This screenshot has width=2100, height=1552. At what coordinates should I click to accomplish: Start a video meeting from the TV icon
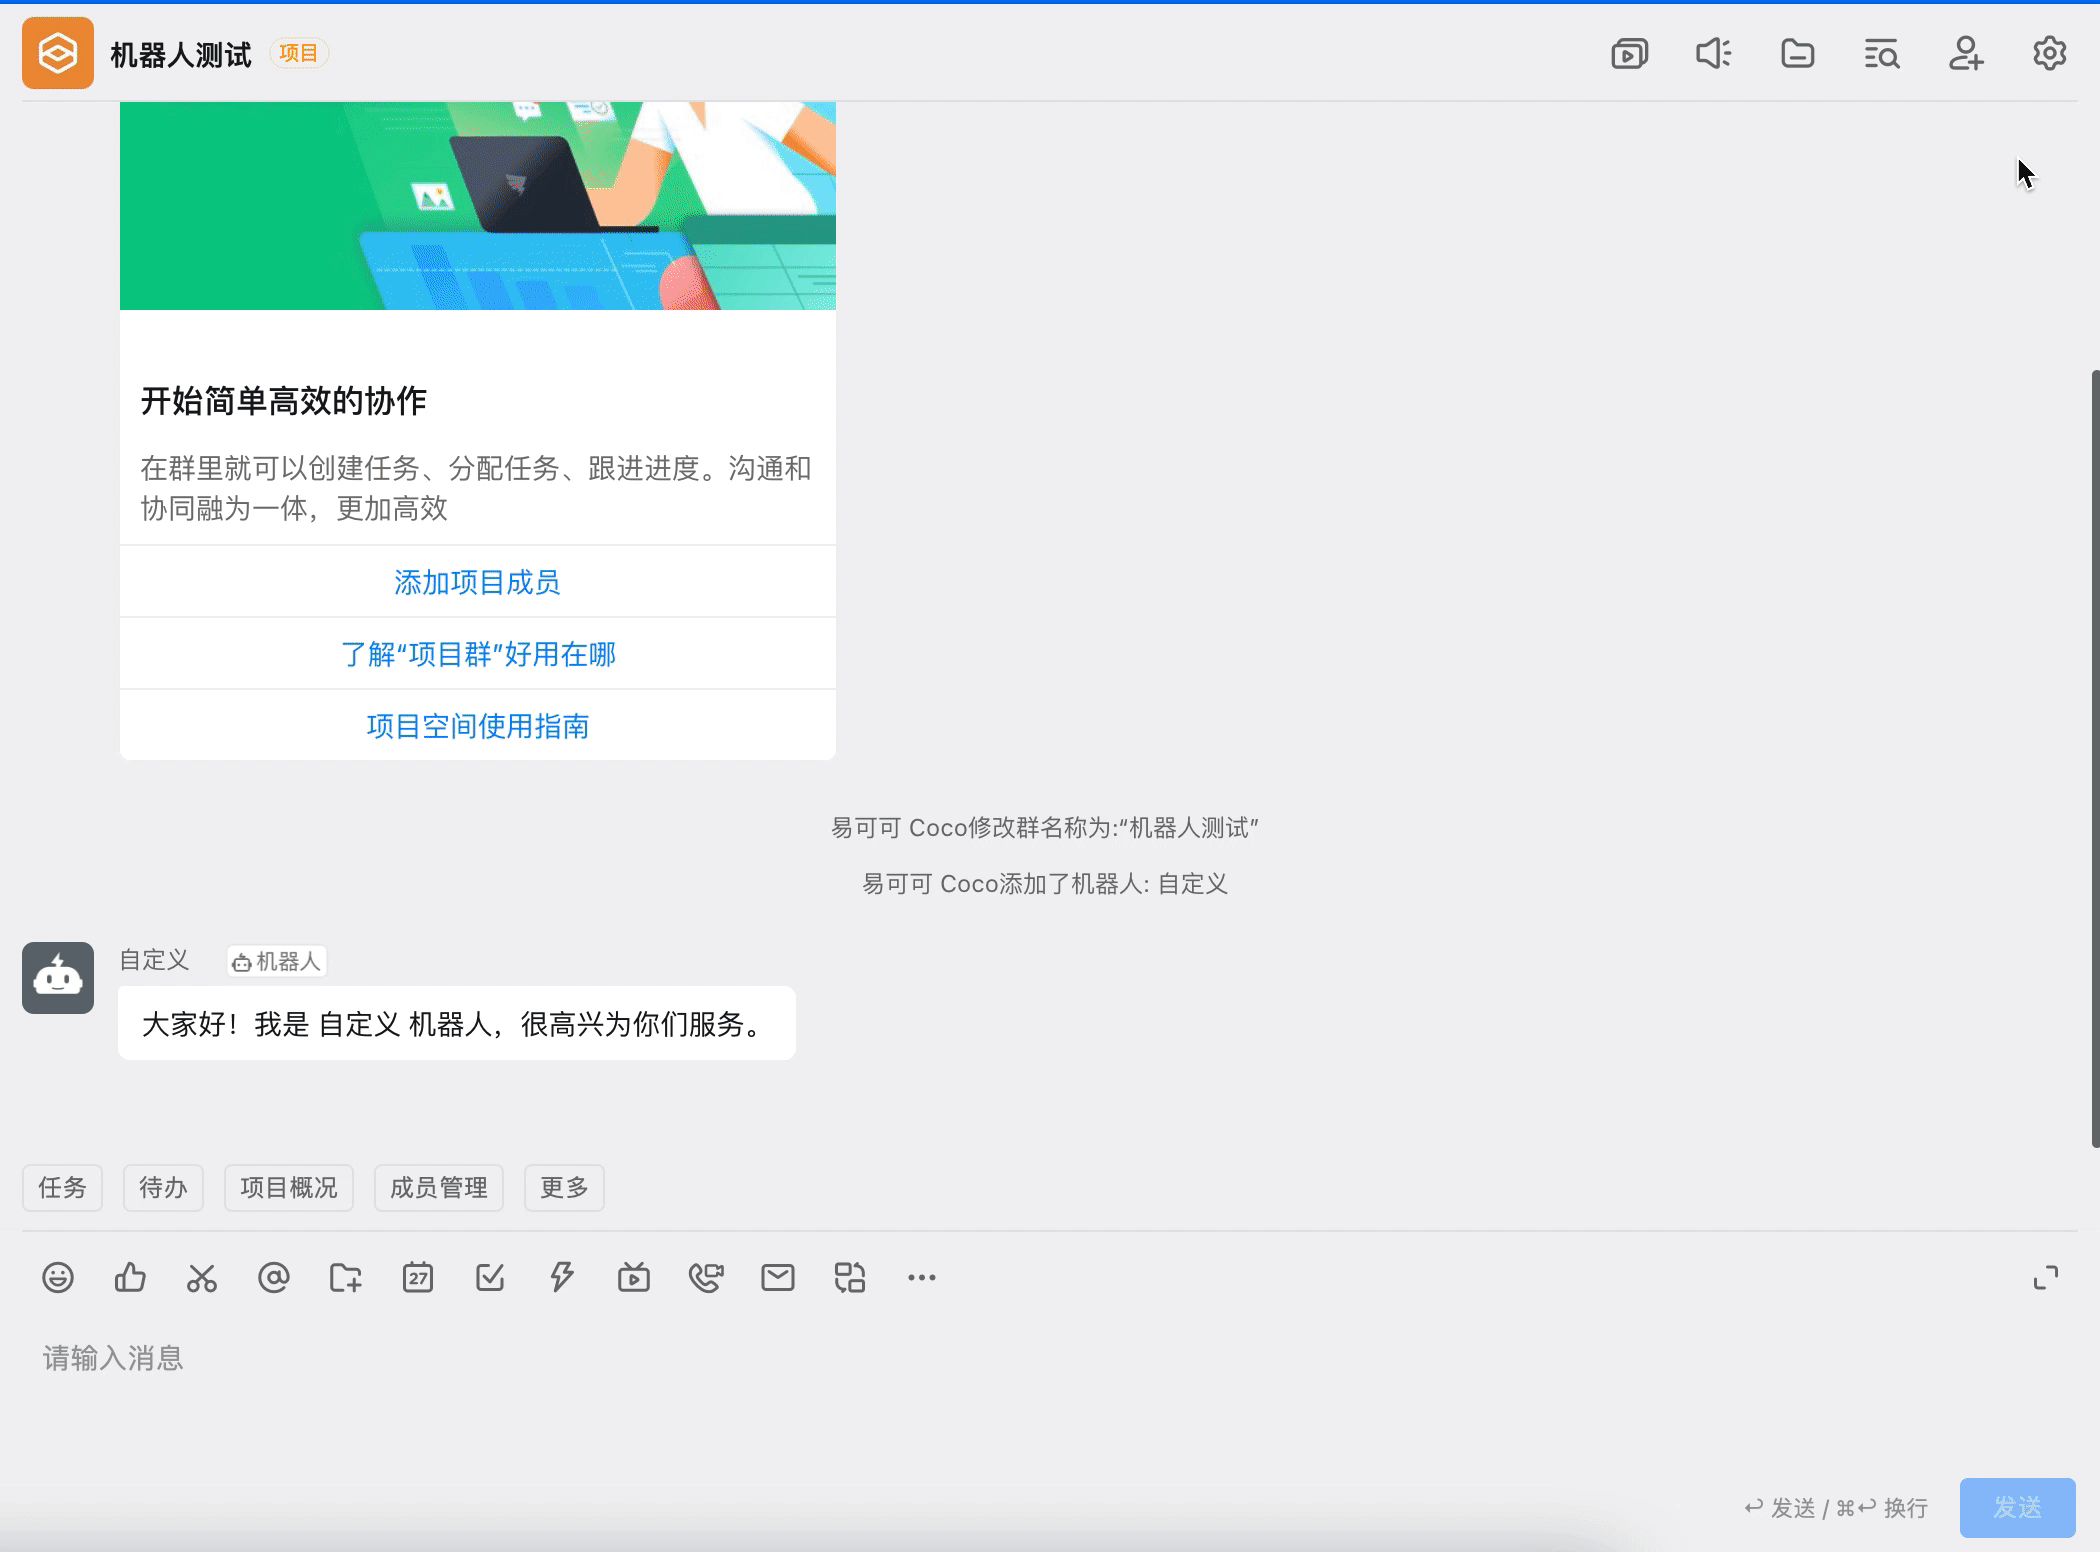[x=634, y=1277]
